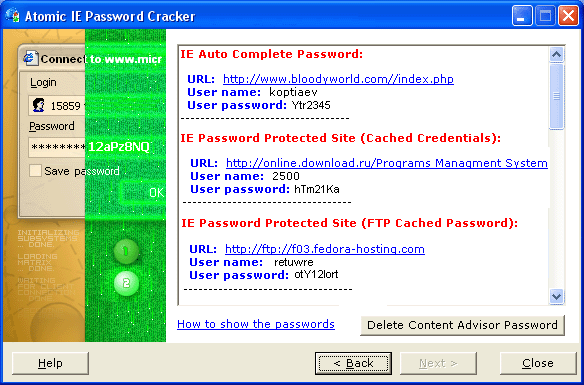Select the green step 1 circle
This screenshot has width=584, height=385.
[x=126, y=251]
